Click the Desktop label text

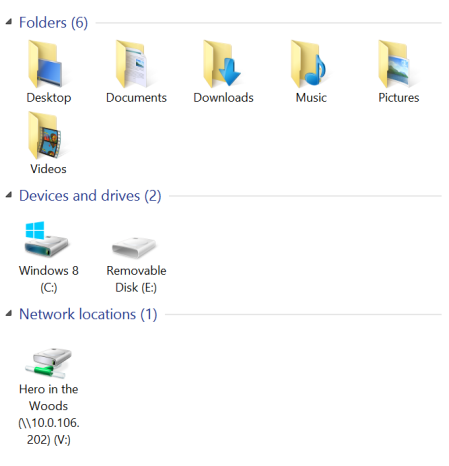click(x=49, y=98)
